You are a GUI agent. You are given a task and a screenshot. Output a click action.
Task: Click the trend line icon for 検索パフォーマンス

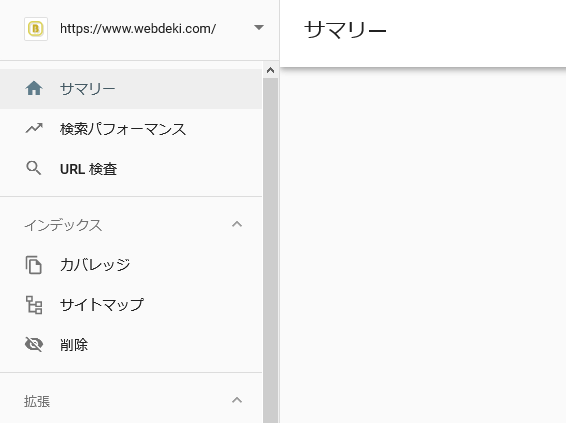[x=34, y=128]
